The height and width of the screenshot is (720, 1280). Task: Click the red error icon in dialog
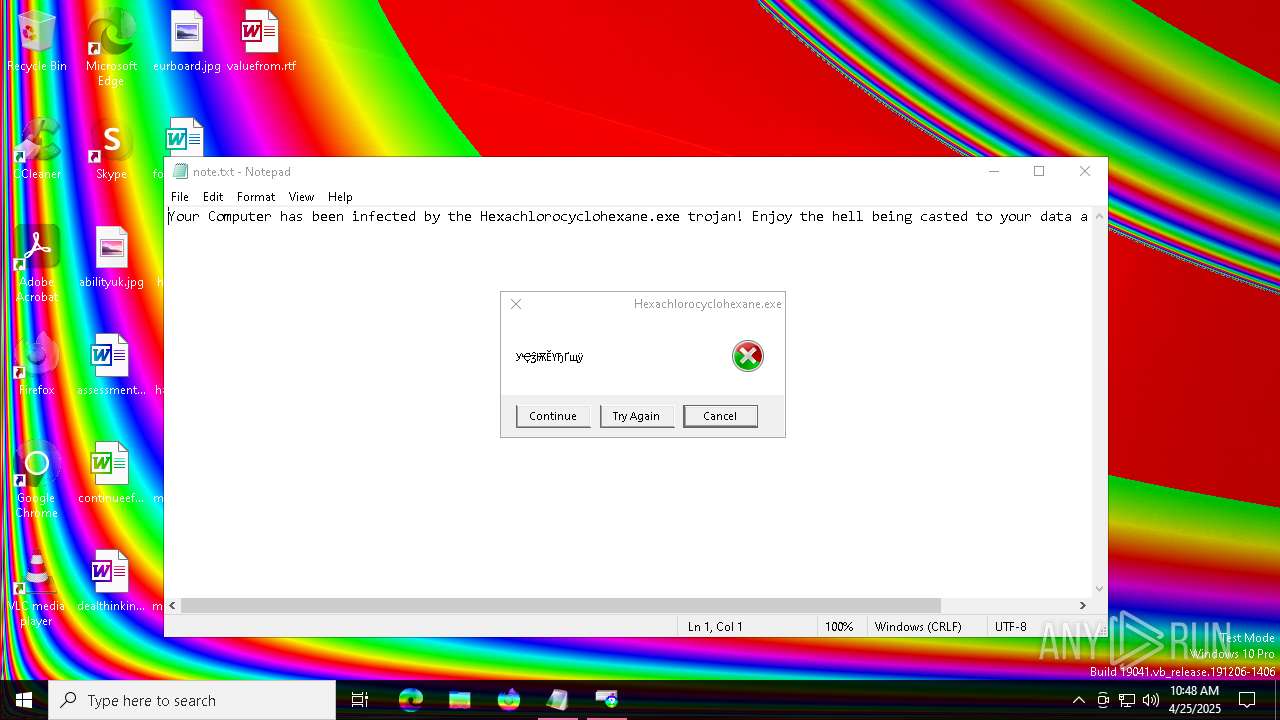[x=747, y=356]
